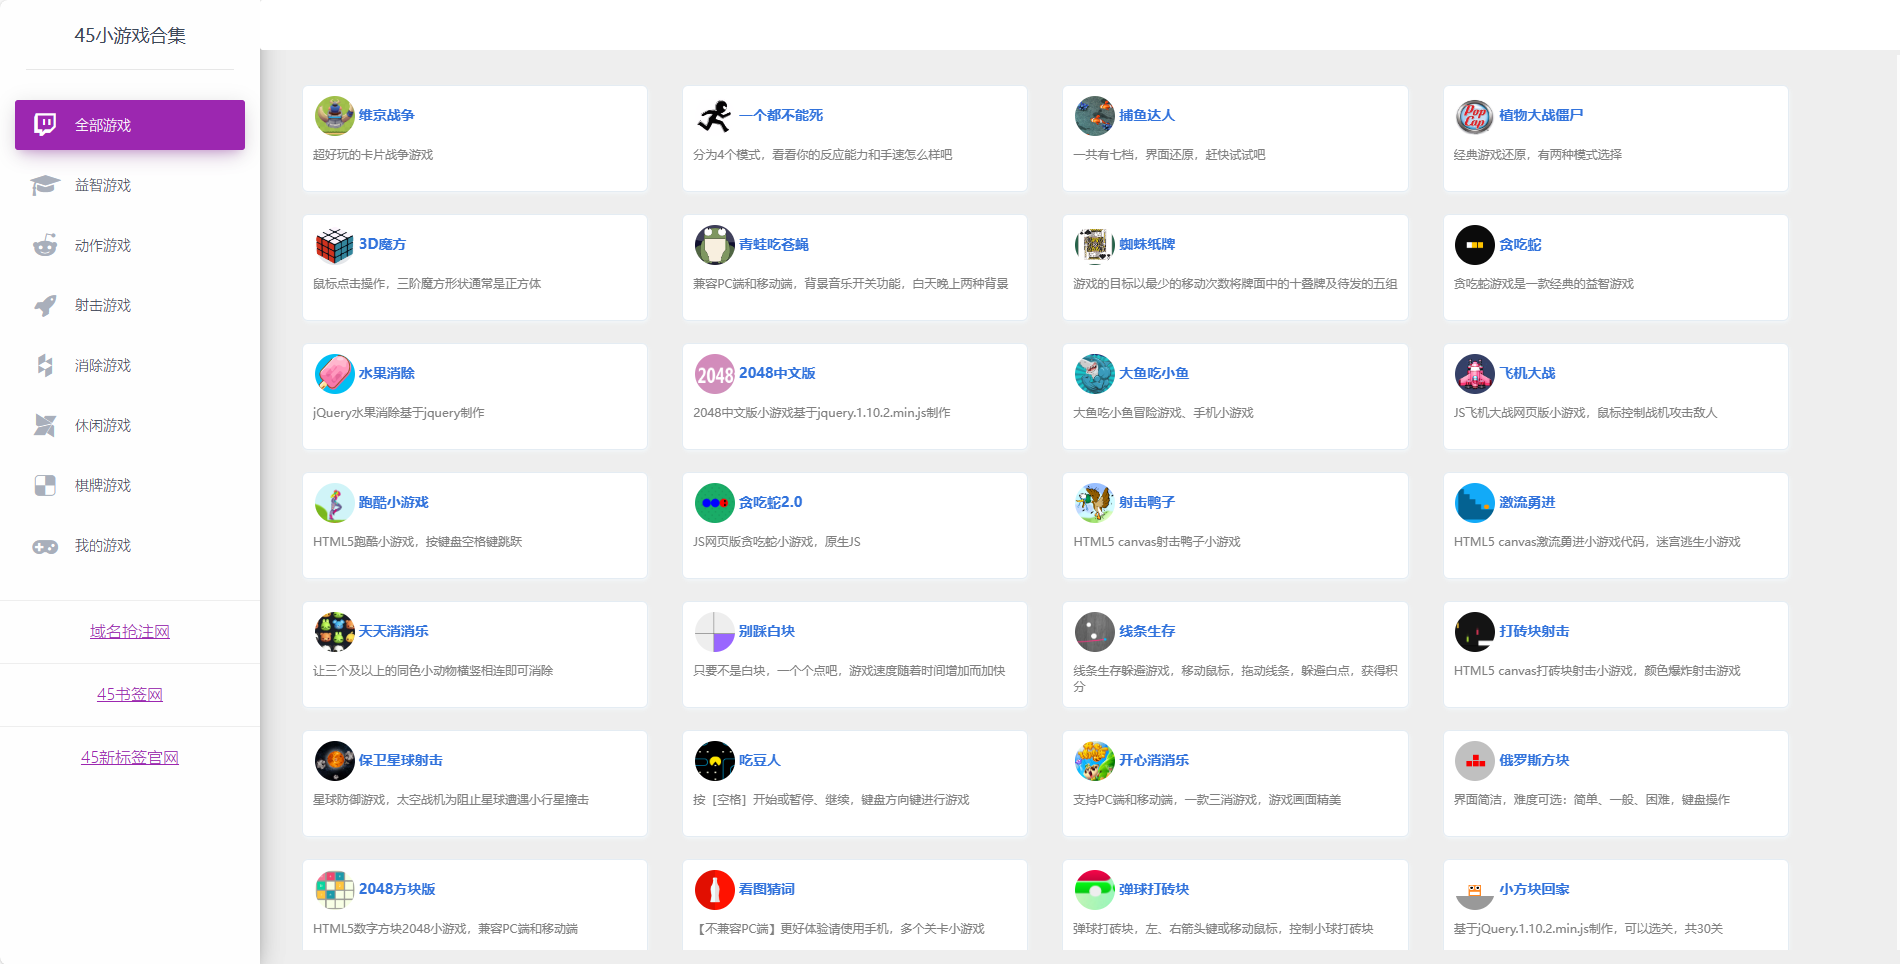The image size is (1900, 964).
Task: Click the 蜘蛛纸牌 playing card icon
Action: [x=1094, y=245]
